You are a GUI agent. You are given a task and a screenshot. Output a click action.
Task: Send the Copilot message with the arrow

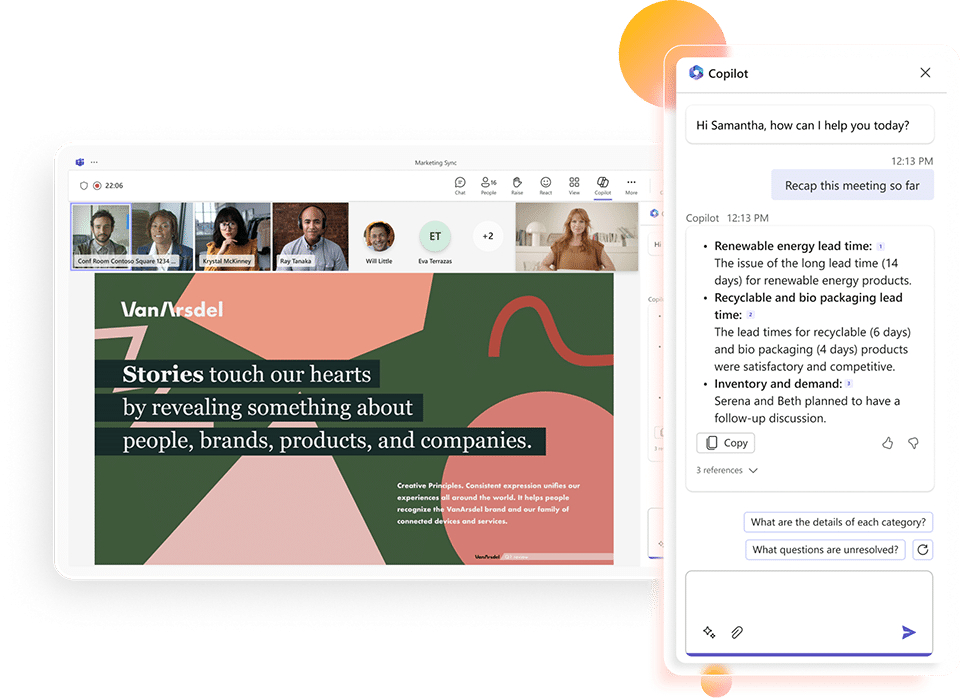click(908, 631)
